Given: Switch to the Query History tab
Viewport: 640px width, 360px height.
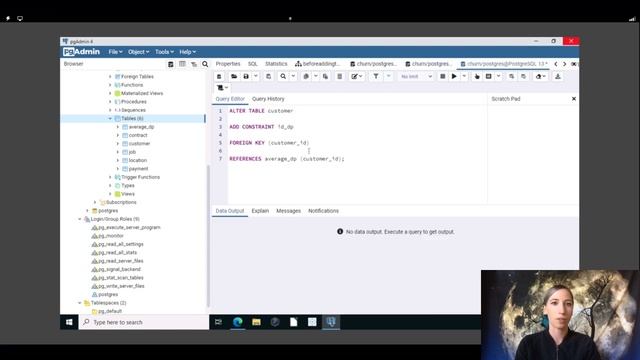Looking at the screenshot, I should coord(268,99).
